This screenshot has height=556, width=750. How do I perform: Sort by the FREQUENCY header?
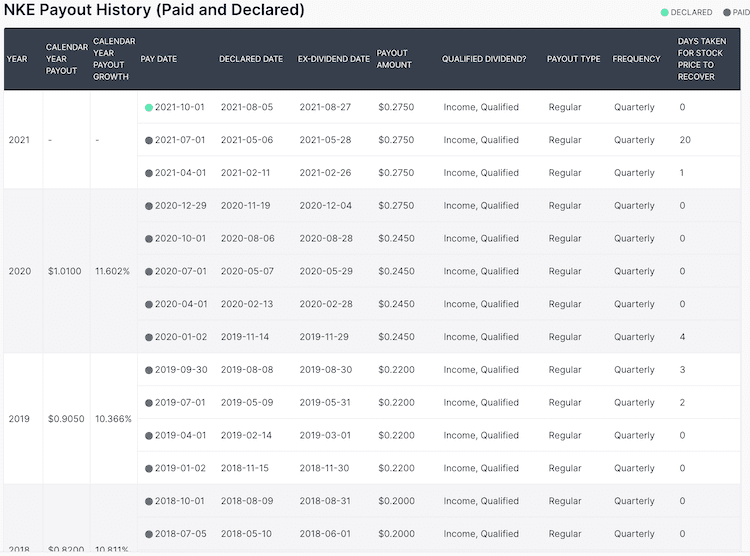(636, 59)
